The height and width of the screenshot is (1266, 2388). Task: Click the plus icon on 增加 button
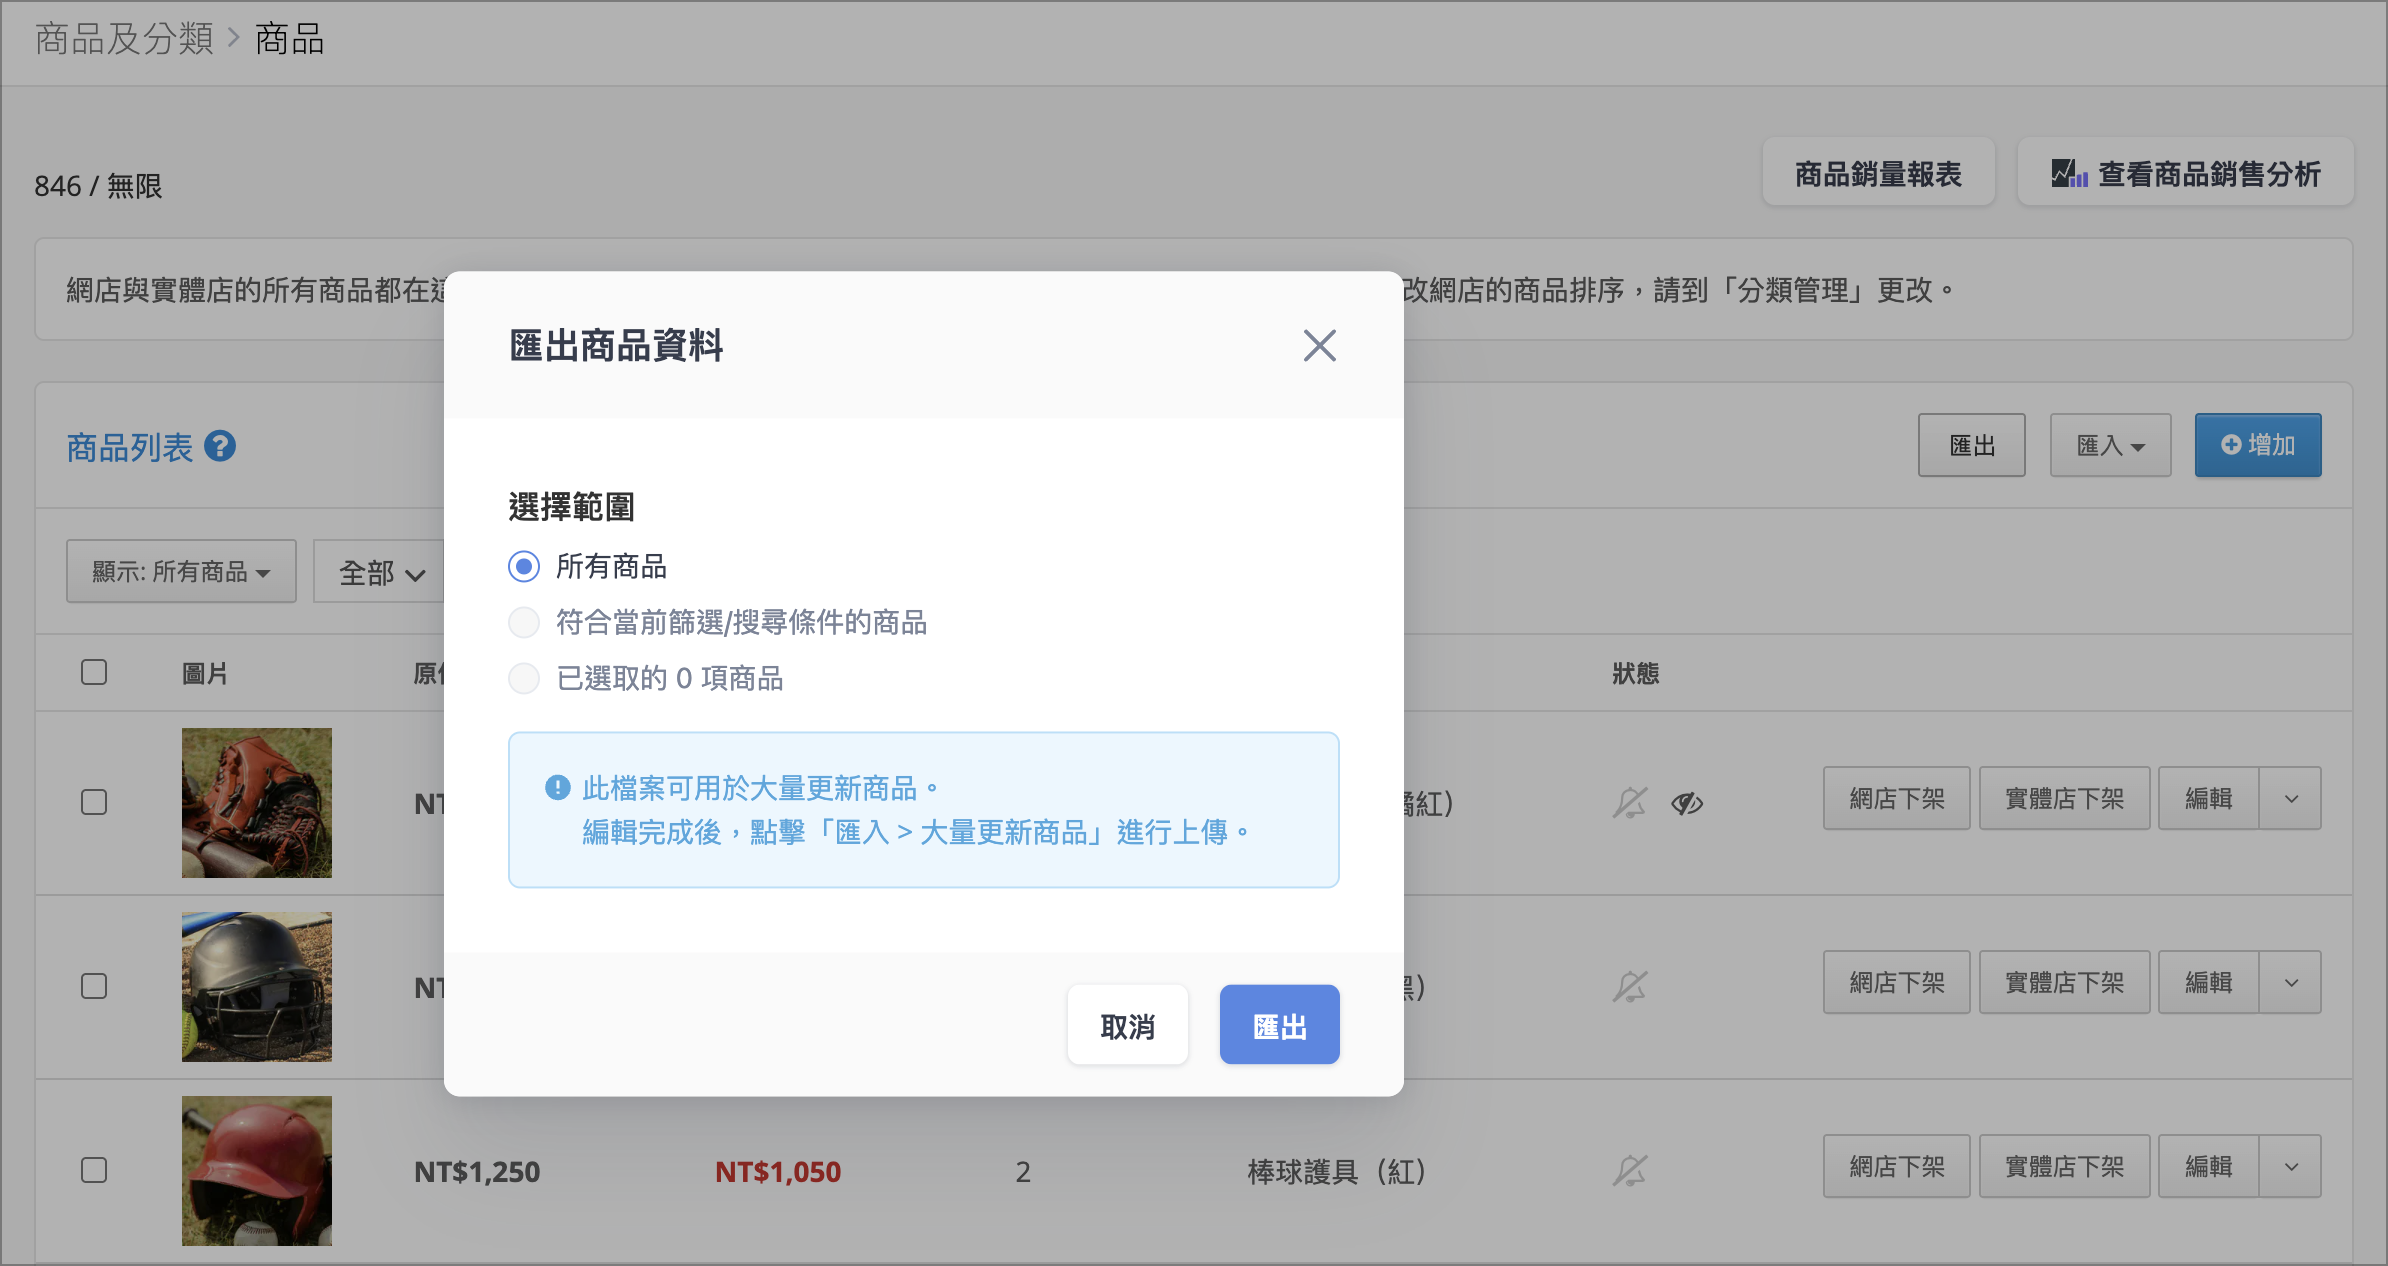[x=2231, y=445]
